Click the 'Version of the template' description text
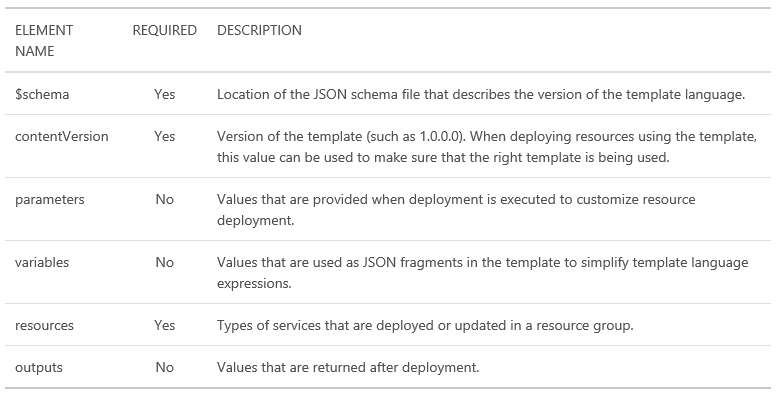The image size is (781, 396). click(x=487, y=147)
